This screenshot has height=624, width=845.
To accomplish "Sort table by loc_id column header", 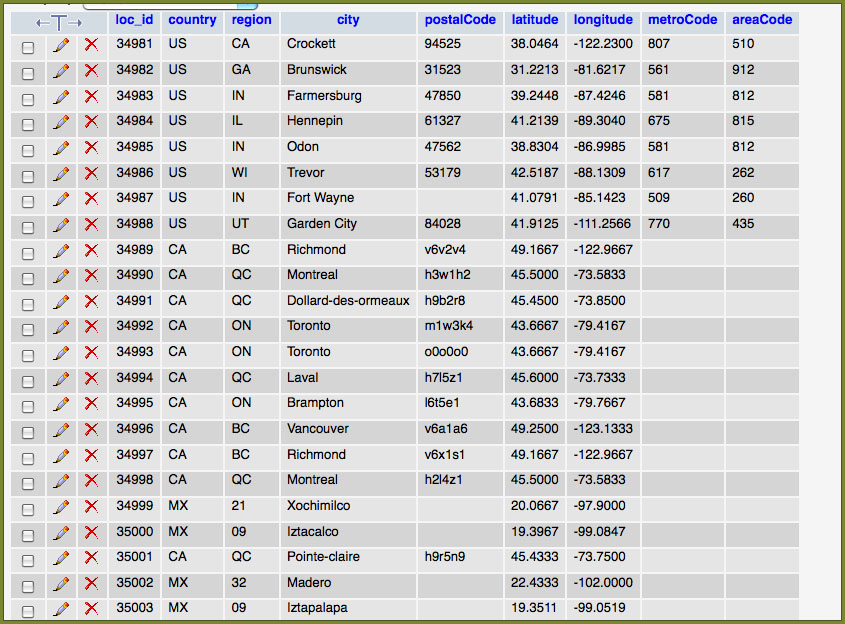I will tap(133, 20).
